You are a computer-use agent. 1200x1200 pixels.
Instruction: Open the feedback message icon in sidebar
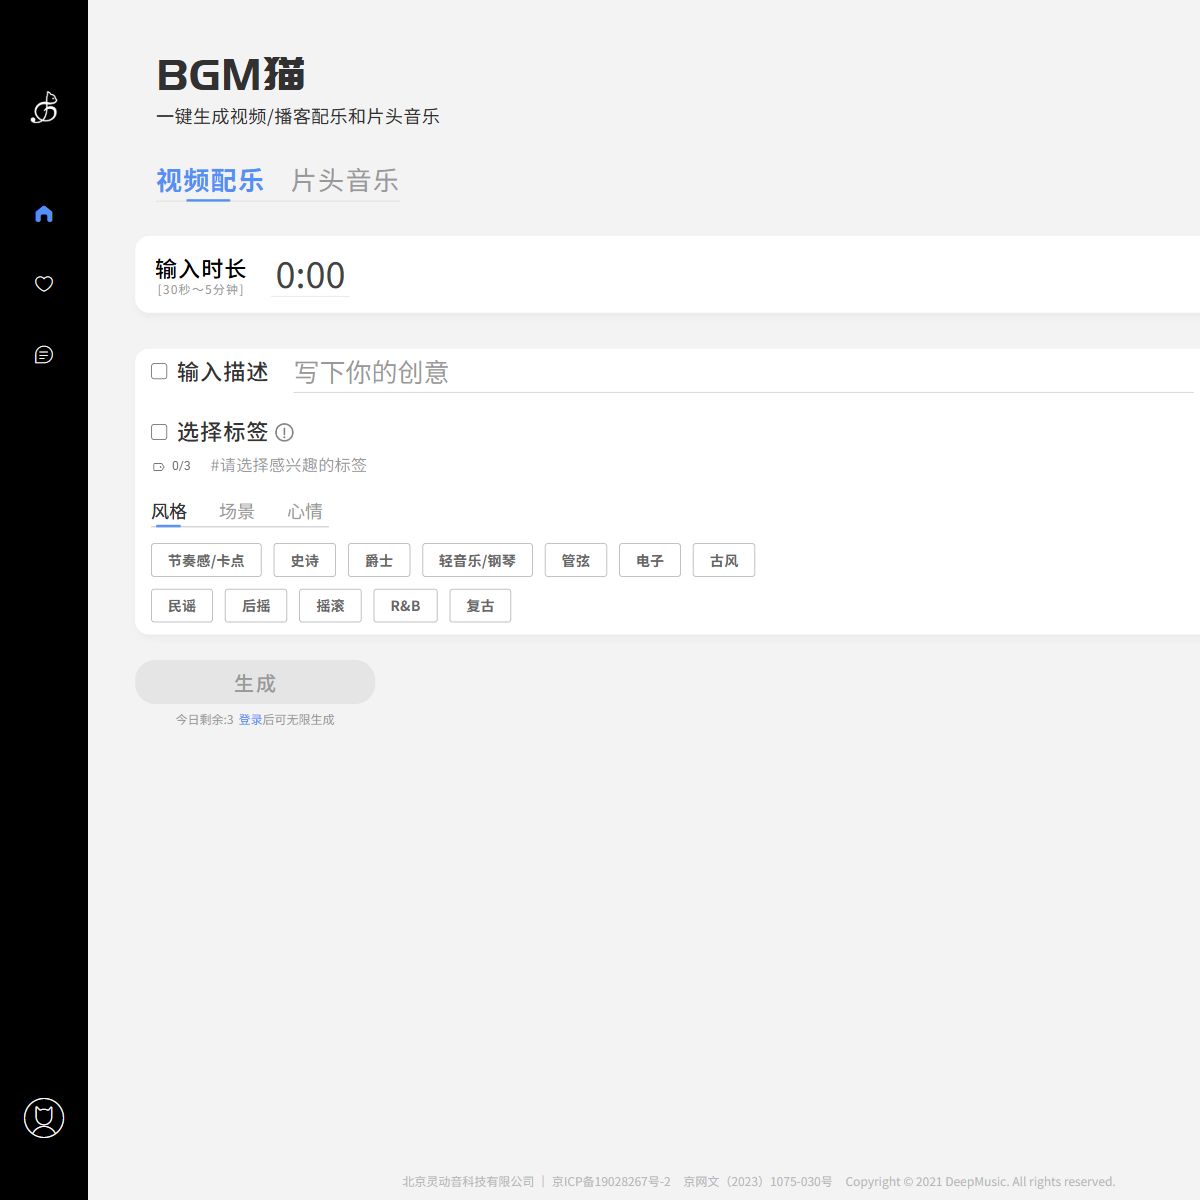44,355
